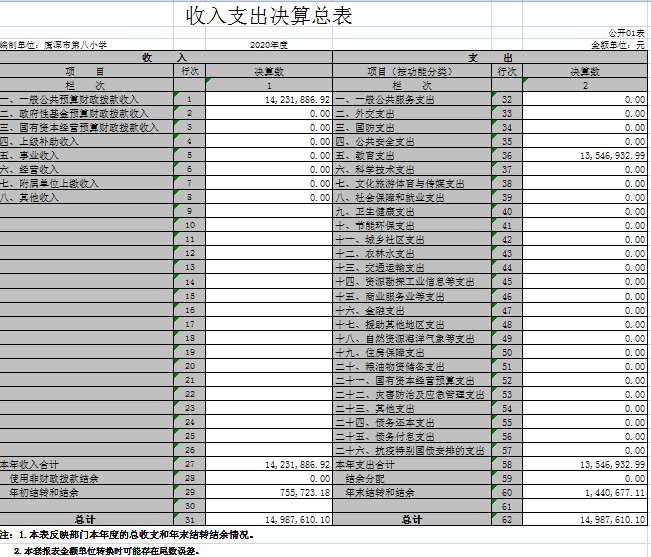
Task: Select the 本年收入合计 cell
Action: (x=86, y=464)
